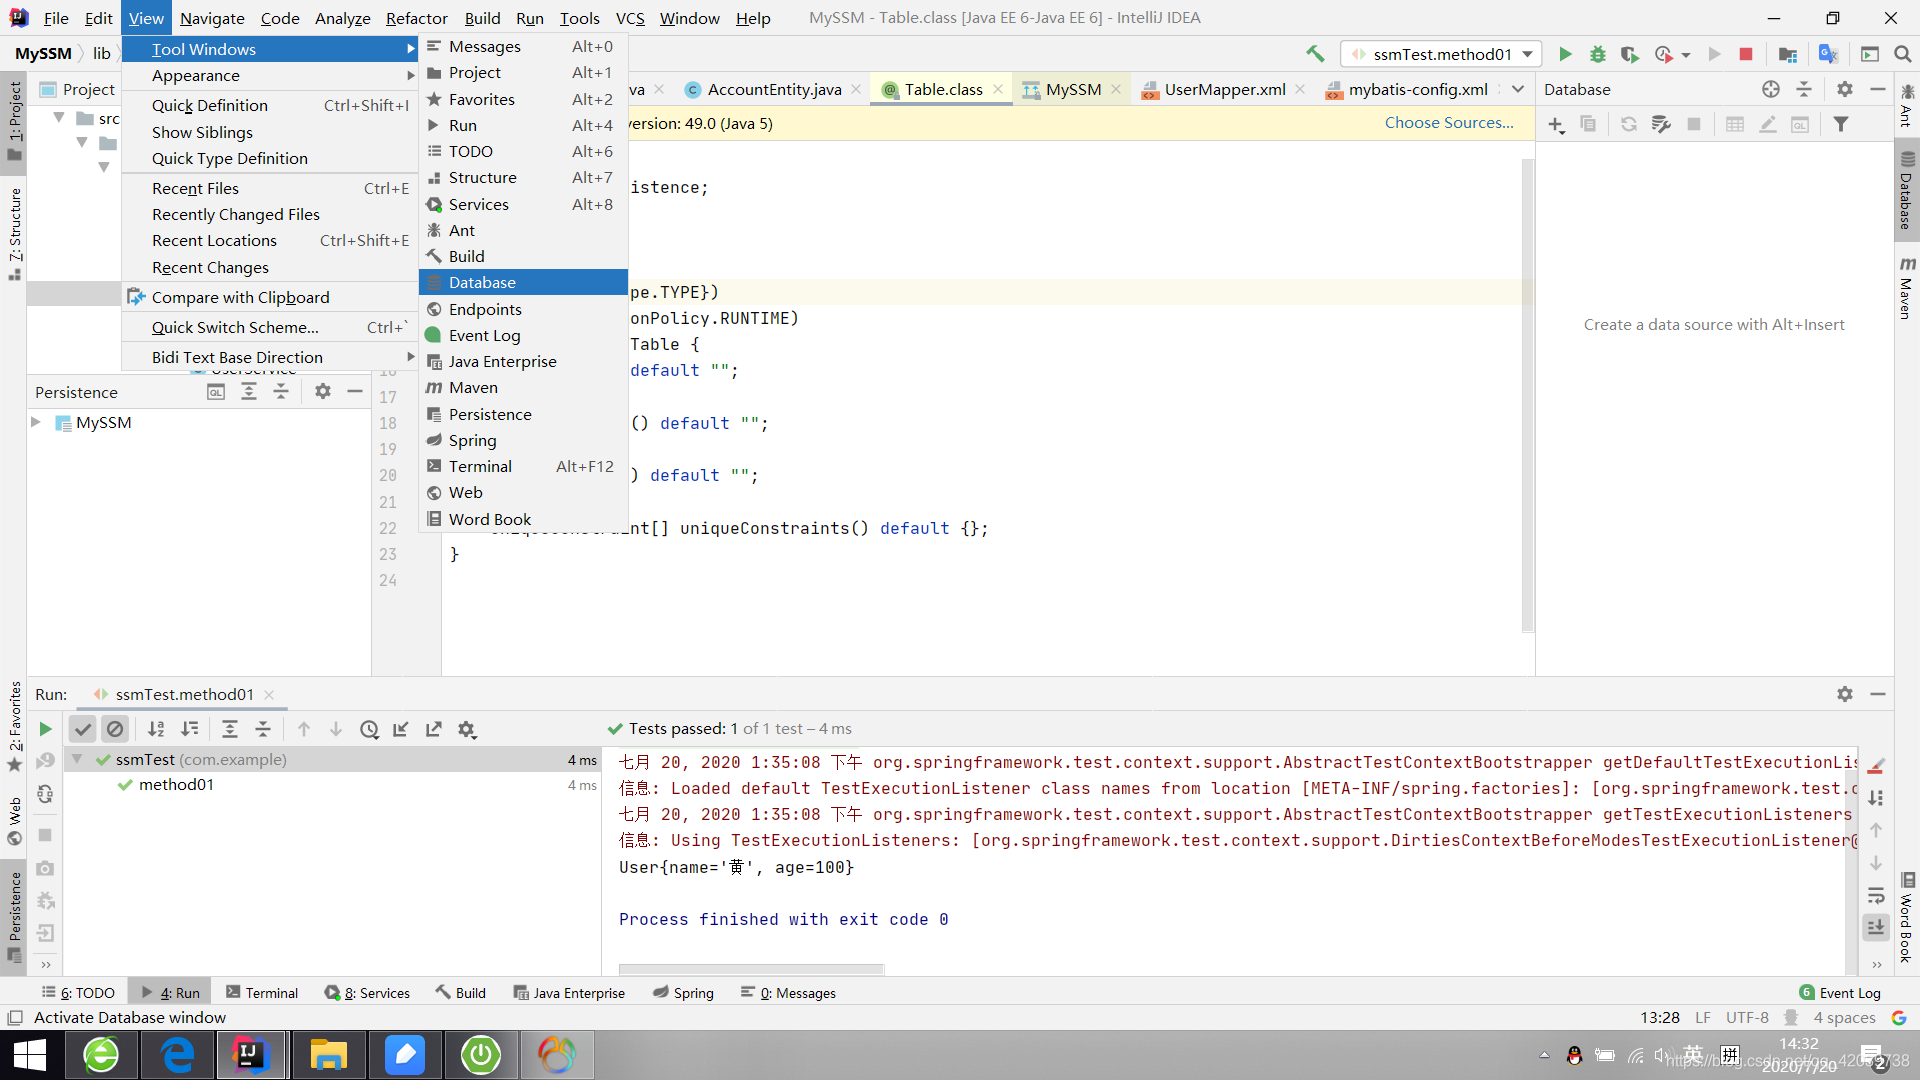
Task: Select Recent Files menu entry
Action: coord(270,188)
